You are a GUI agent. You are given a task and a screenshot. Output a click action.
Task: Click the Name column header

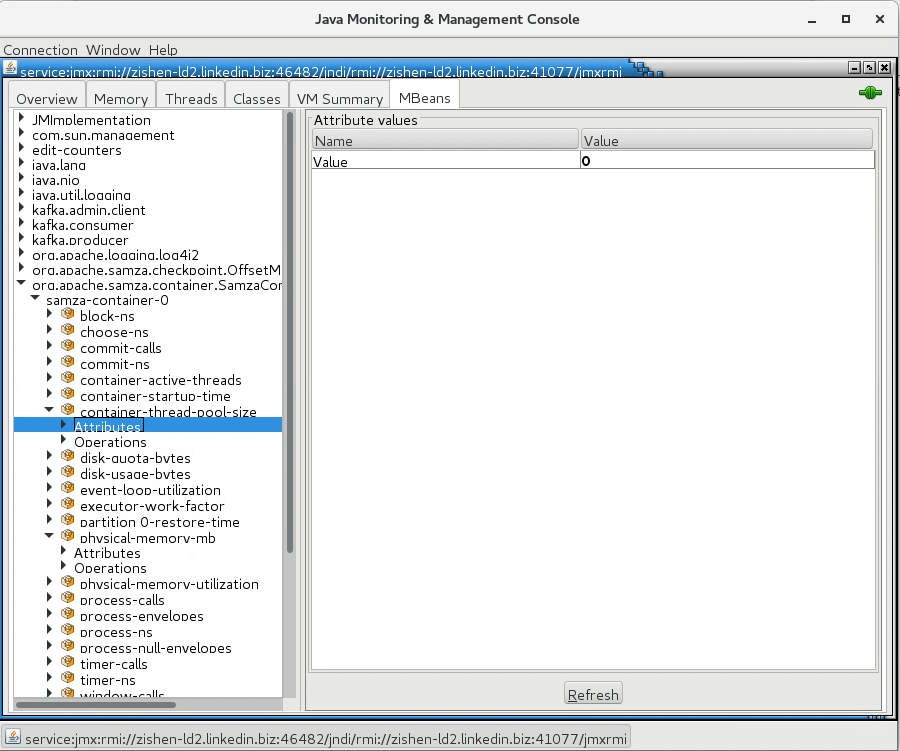pos(445,140)
